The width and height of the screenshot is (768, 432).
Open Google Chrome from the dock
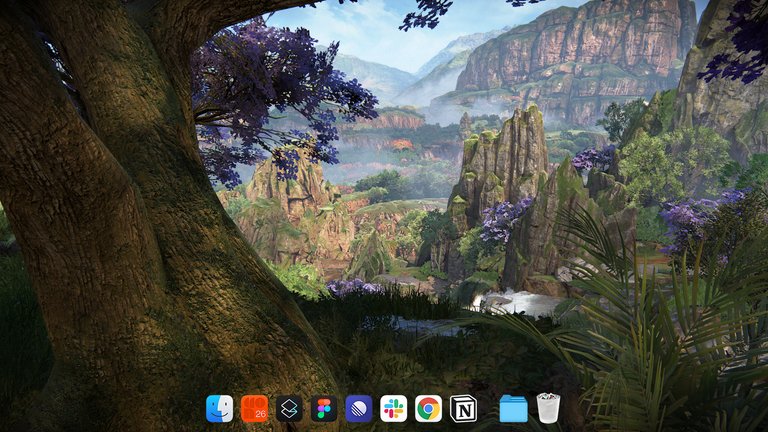428,408
